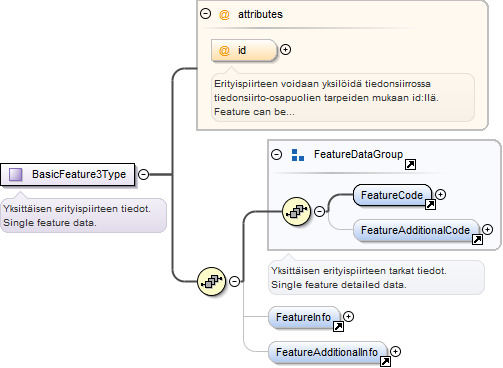
Task: Select the FeatureAdditionalInfo element
Action: (327, 352)
